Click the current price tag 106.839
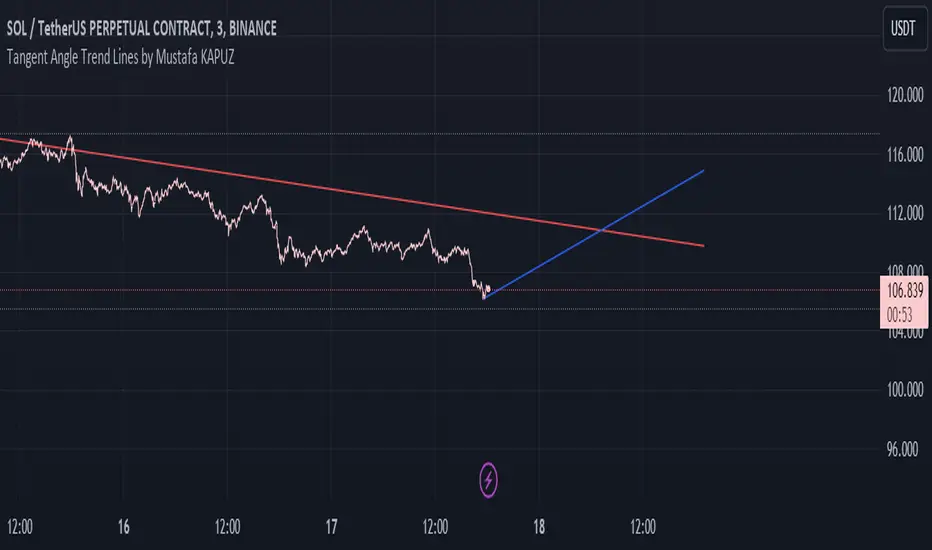932x550 pixels. pos(906,290)
